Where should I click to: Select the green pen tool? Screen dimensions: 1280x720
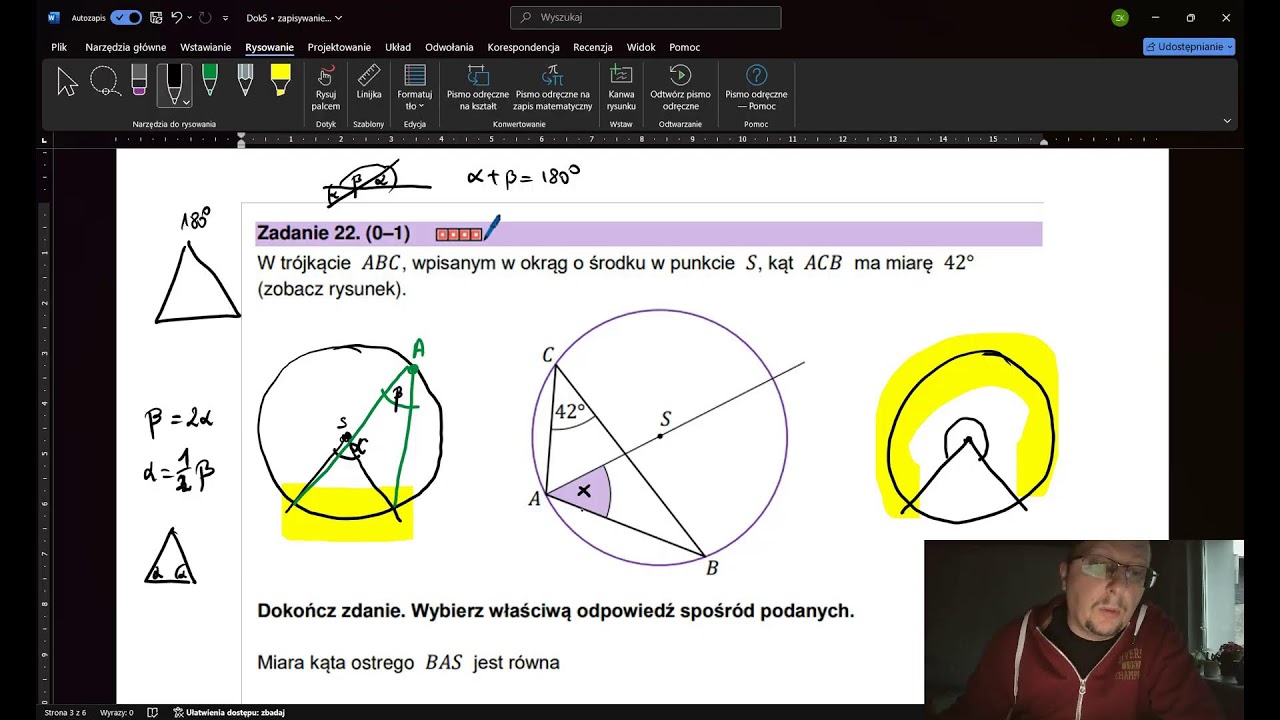pyautogui.click(x=210, y=81)
